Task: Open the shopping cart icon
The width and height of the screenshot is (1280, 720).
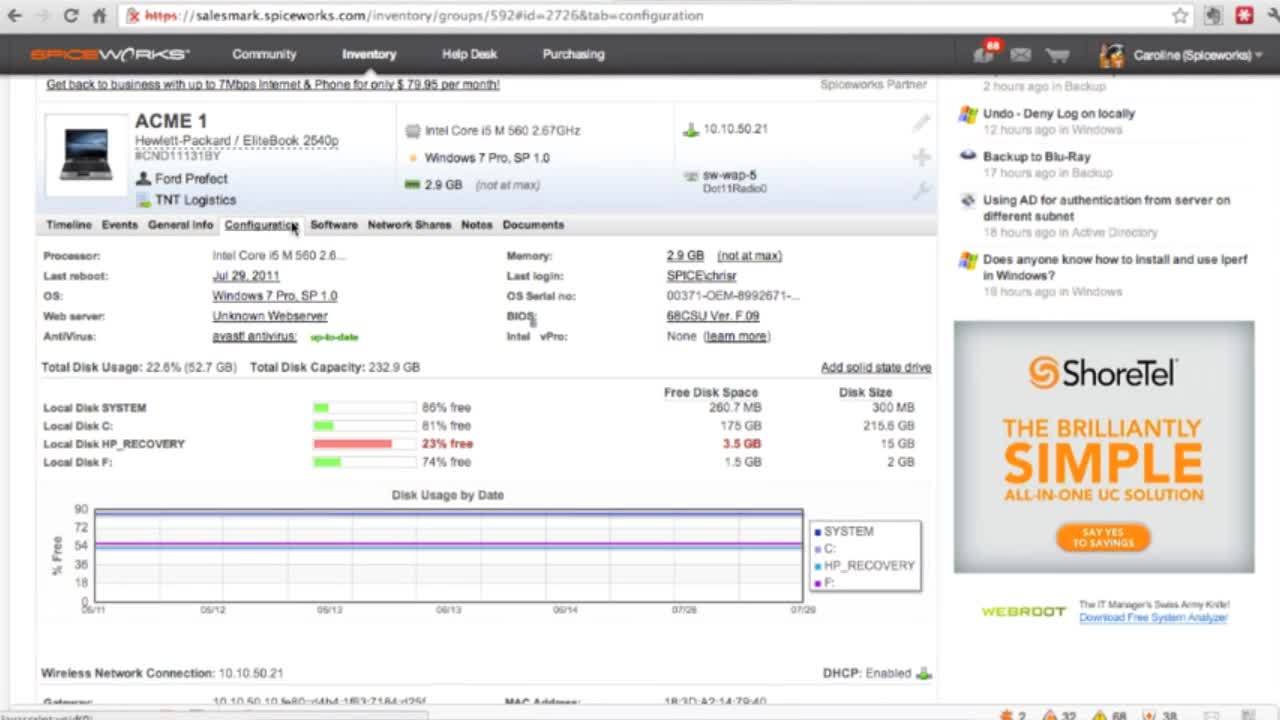Action: pyautogui.click(x=1057, y=55)
